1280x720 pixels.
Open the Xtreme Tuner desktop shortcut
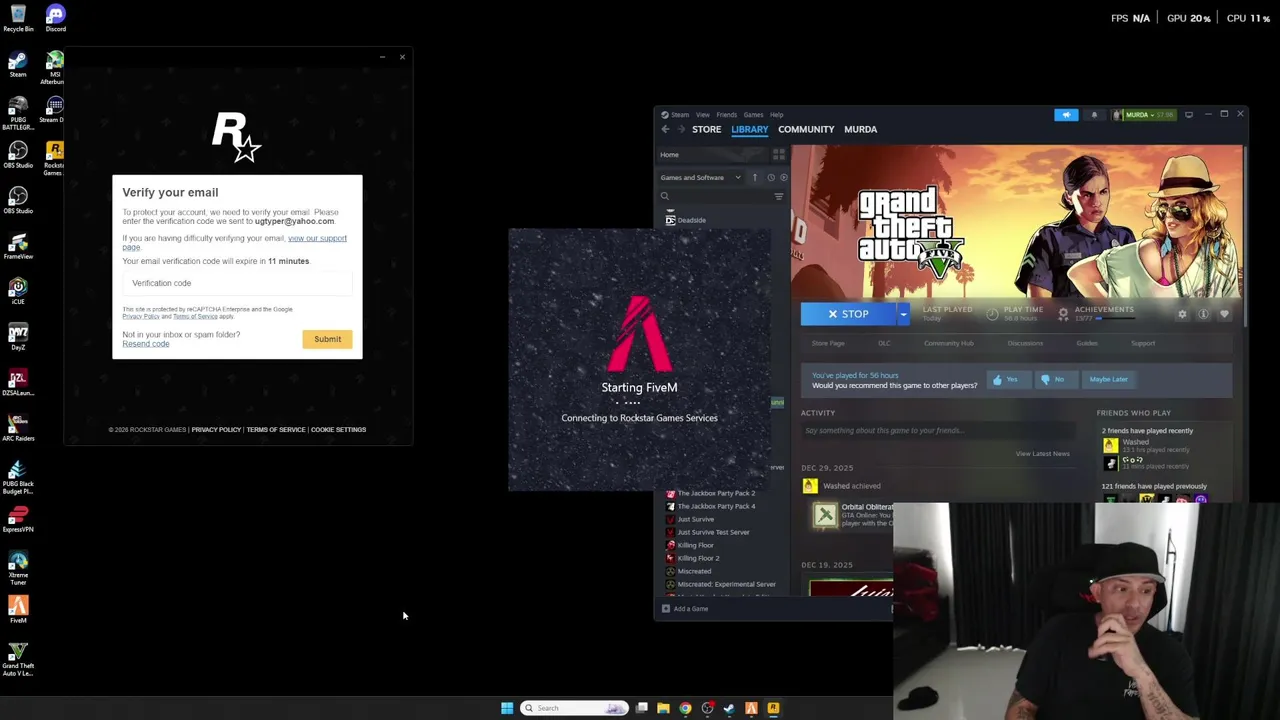[18, 568]
